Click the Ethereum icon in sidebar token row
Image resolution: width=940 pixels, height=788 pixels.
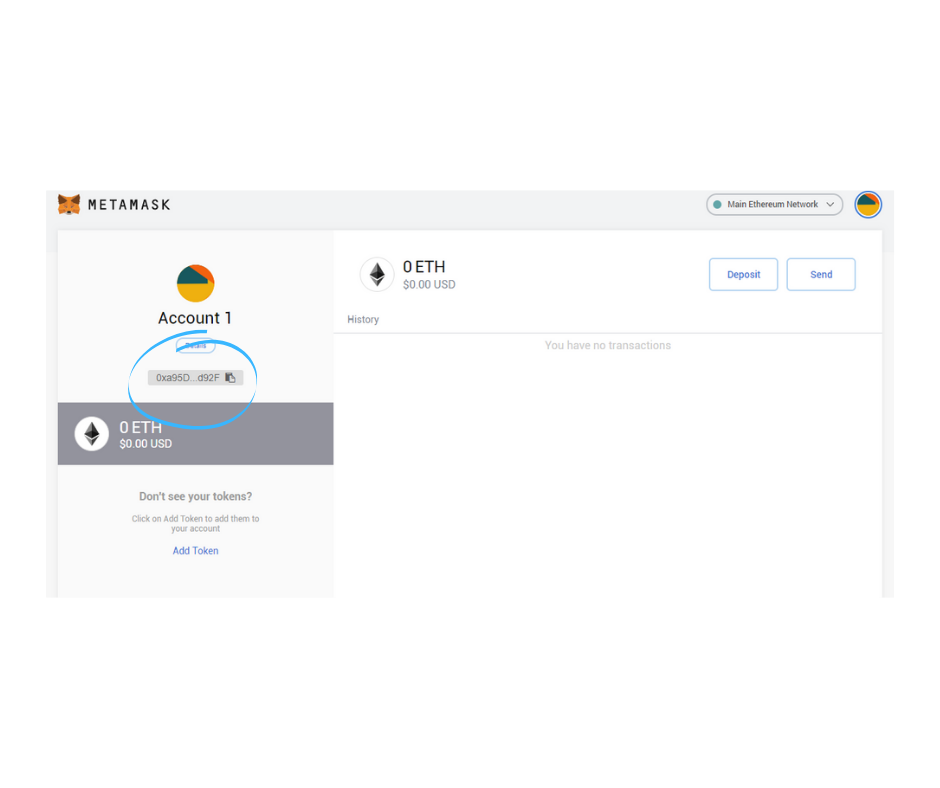click(x=92, y=434)
